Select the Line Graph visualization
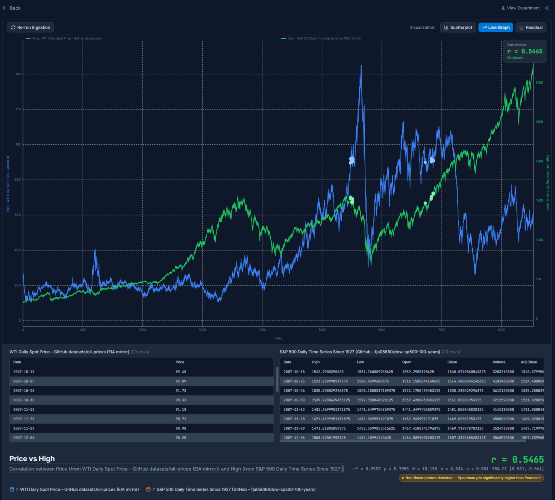The image size is (555, 500). click(x=496, y=28)
